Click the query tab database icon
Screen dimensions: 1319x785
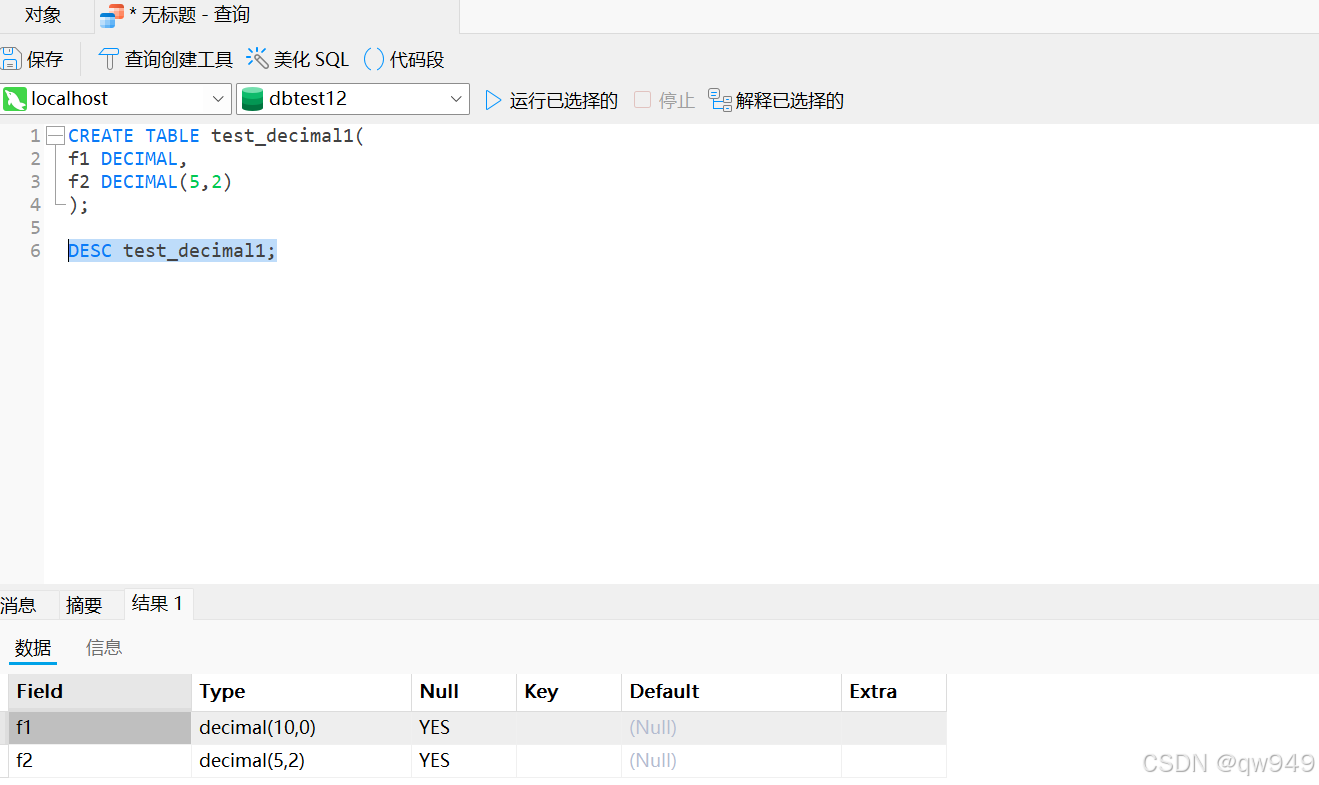point(110,15)
